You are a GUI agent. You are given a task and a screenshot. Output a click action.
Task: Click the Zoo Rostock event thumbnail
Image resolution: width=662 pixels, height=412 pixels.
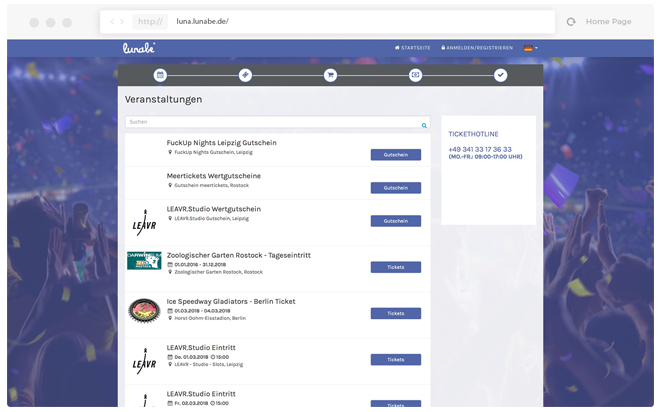click(x=144, y=260)
